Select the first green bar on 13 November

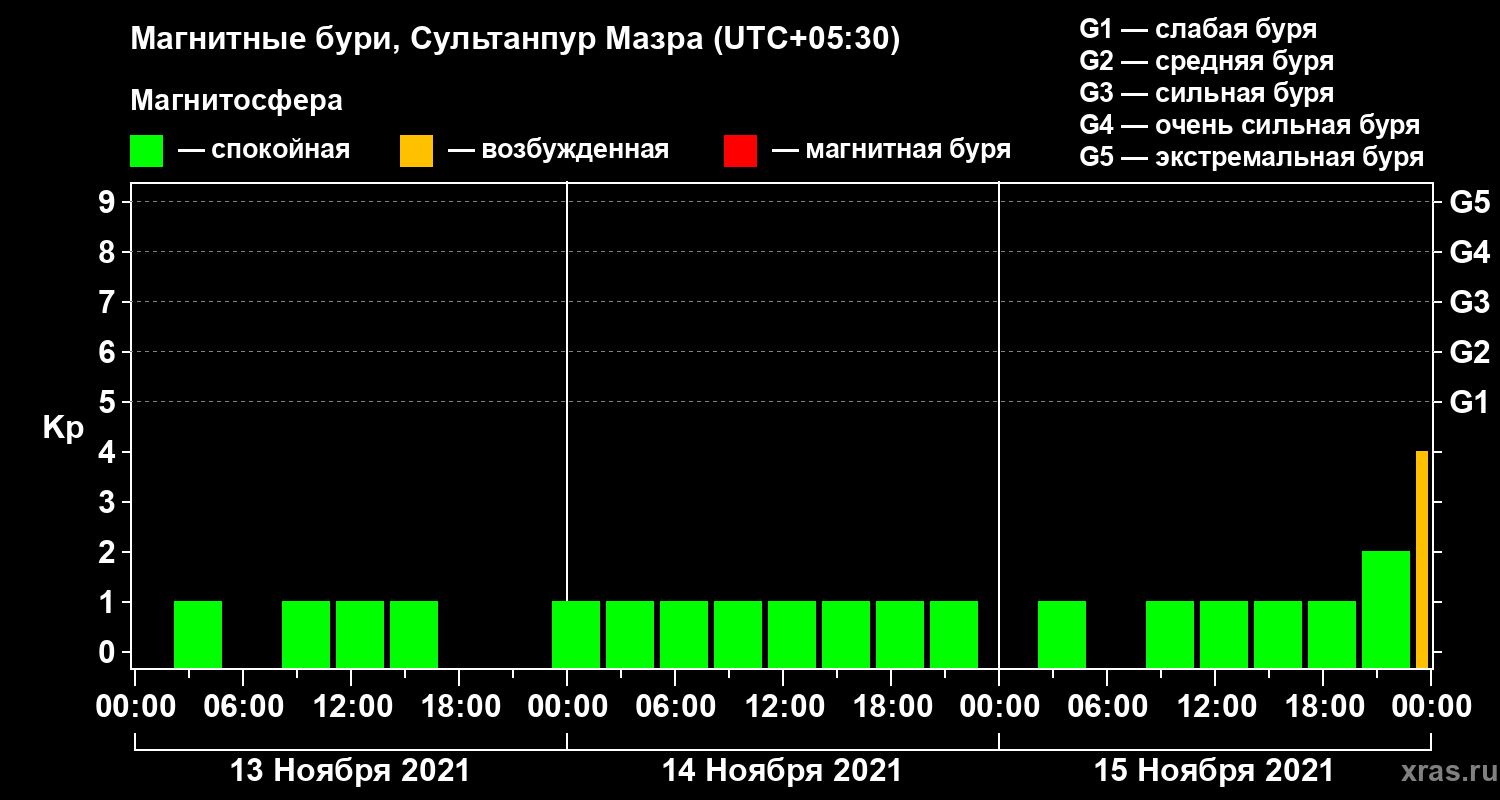pos(198,634)
